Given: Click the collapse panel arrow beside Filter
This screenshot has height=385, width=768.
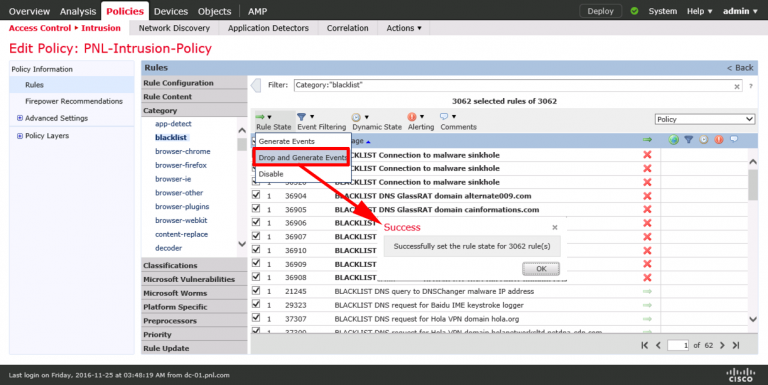Looking at the screenshot, I should (x=256, y=86).
